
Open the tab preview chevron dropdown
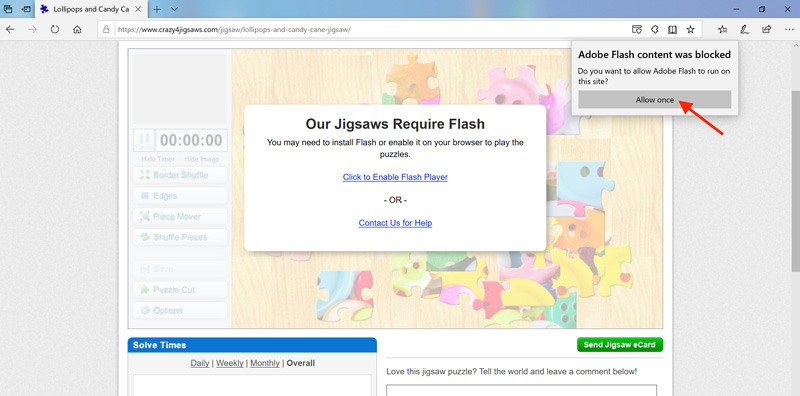coord(174,9)
